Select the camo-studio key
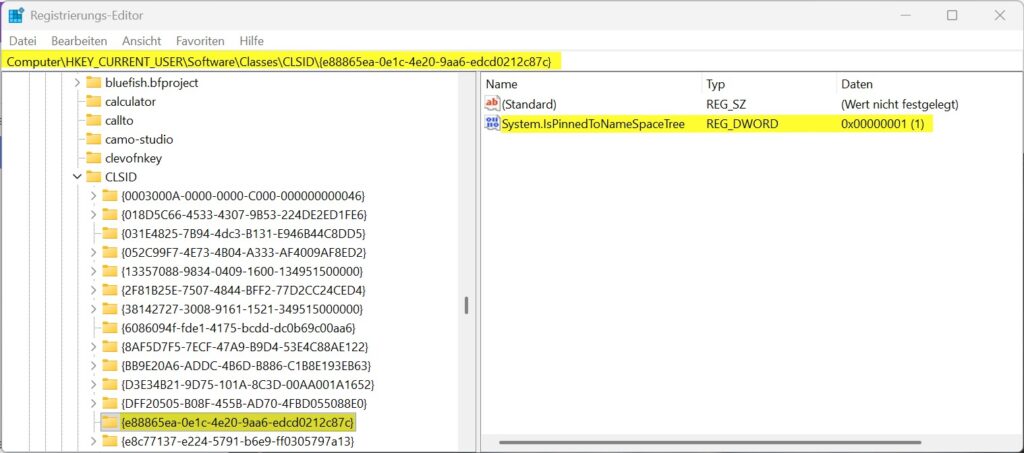 point(138,140)
